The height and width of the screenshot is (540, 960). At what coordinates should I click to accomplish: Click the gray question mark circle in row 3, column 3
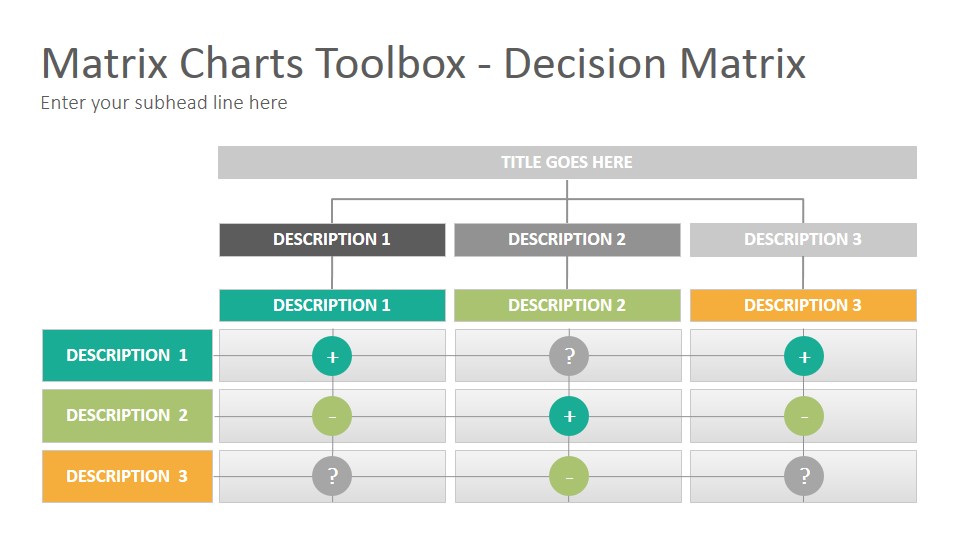[x=804, y=476]
